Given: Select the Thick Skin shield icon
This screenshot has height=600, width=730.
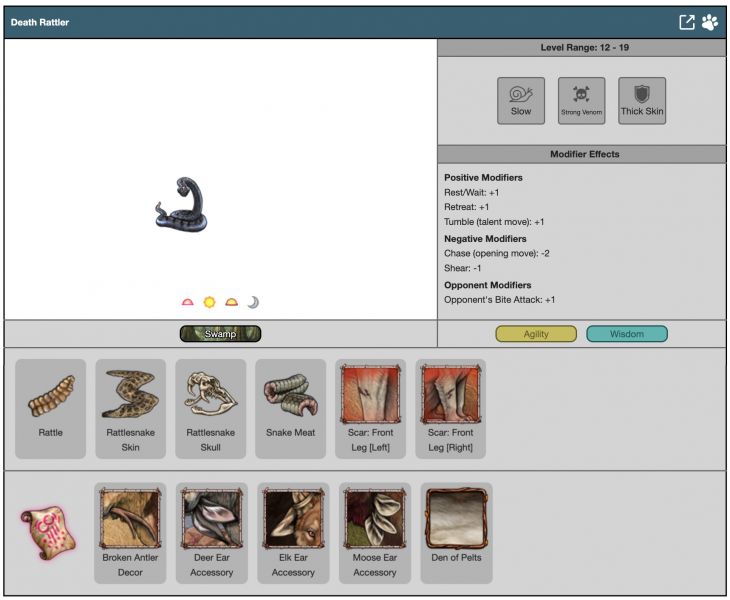Looking at the screenshot, I should [641, 100].
